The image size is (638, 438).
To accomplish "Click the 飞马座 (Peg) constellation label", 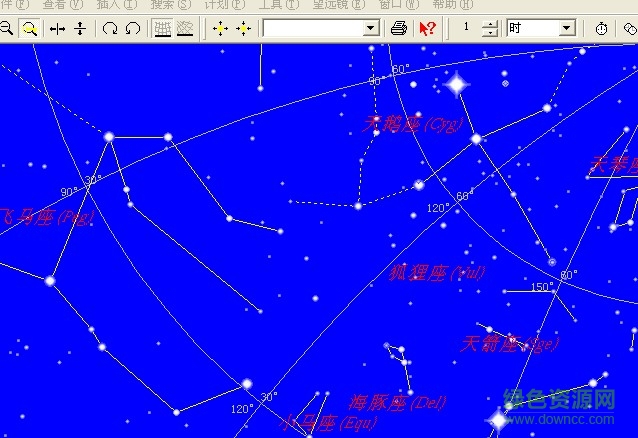I will [x=47, y=217].
